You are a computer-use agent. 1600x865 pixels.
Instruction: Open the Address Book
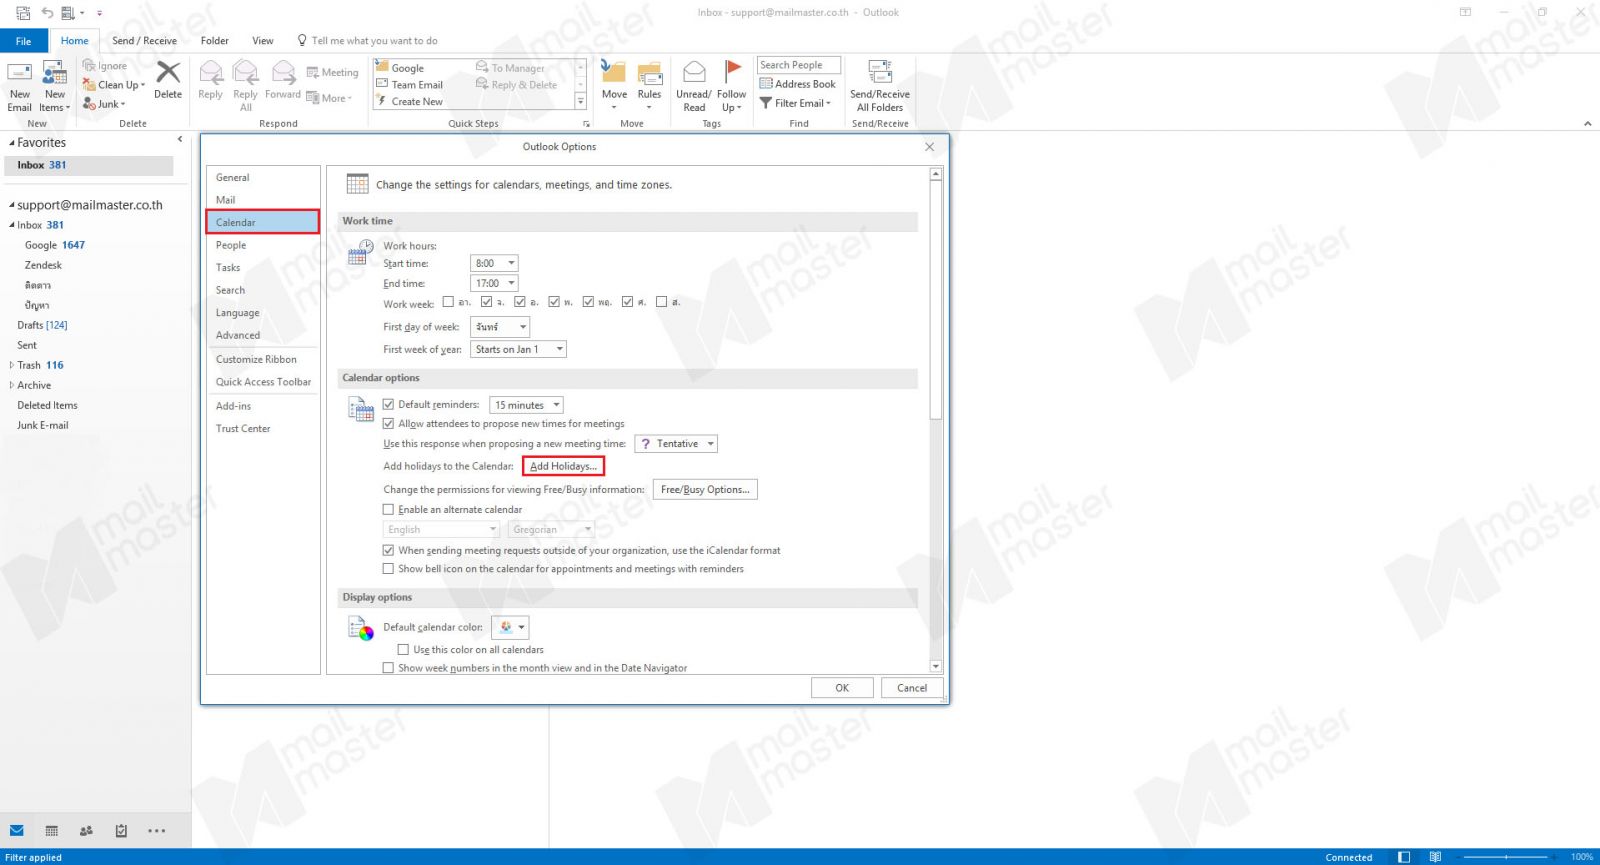[x=798, y=84]
